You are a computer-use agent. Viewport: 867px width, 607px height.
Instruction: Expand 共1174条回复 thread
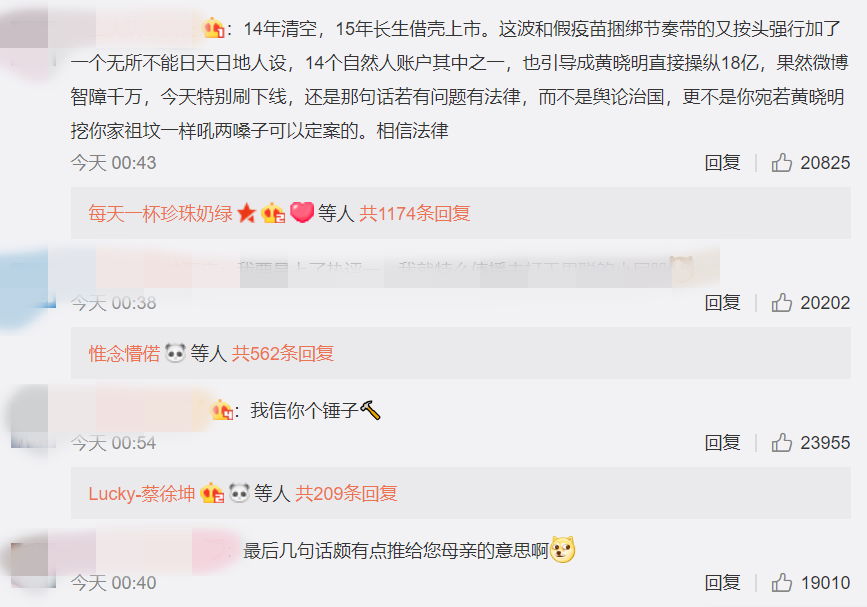click(415, 213)
